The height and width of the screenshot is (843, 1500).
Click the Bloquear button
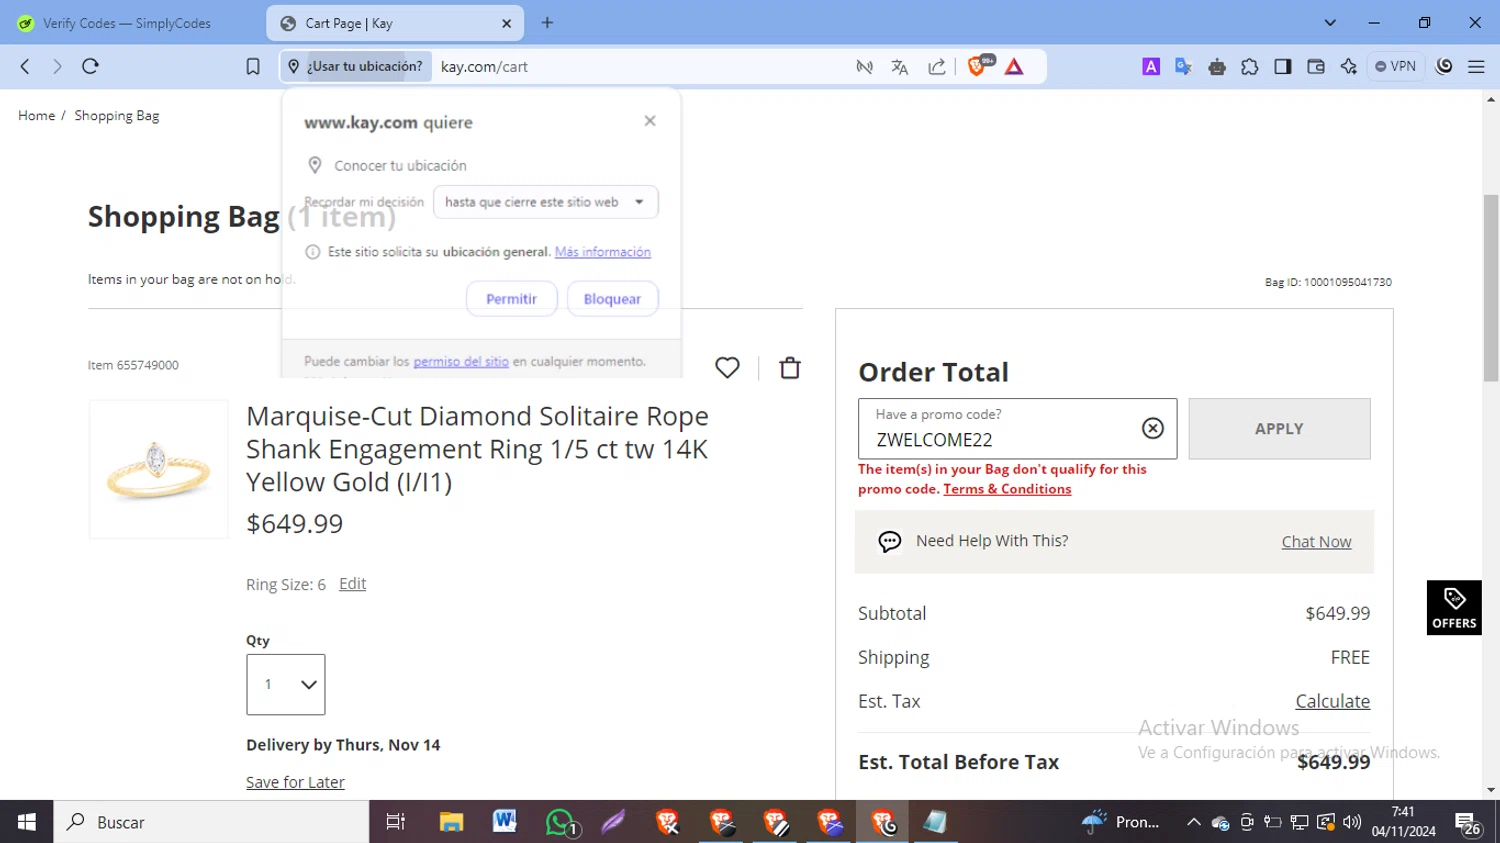coord(612,299)
